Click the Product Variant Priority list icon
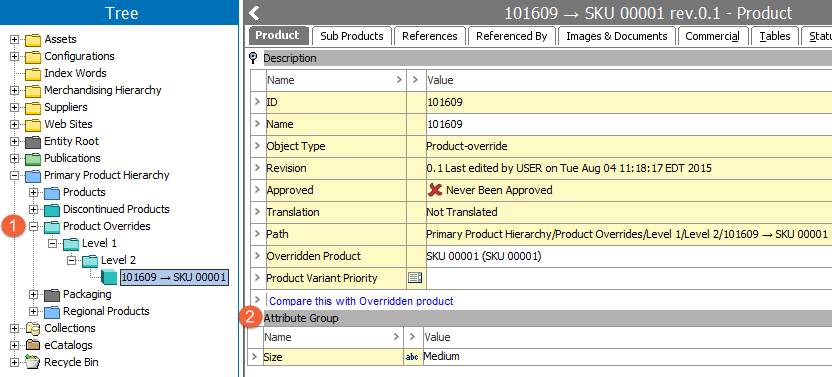Screen dimensions: 832x377 [414, 278]
